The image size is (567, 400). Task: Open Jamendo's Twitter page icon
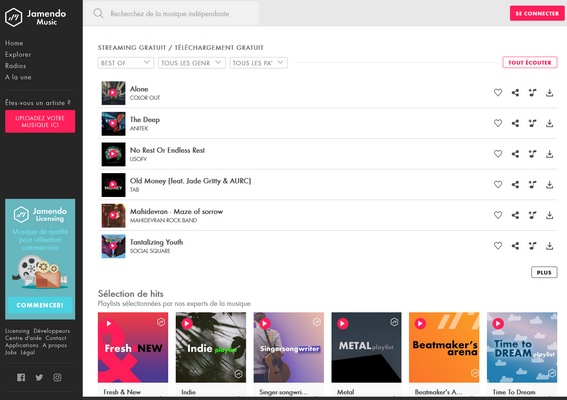point(39,378)
